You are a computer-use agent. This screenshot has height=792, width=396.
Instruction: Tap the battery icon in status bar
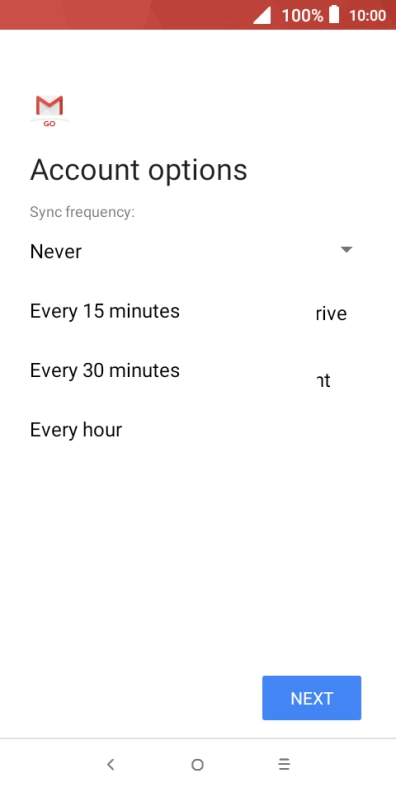334,15
